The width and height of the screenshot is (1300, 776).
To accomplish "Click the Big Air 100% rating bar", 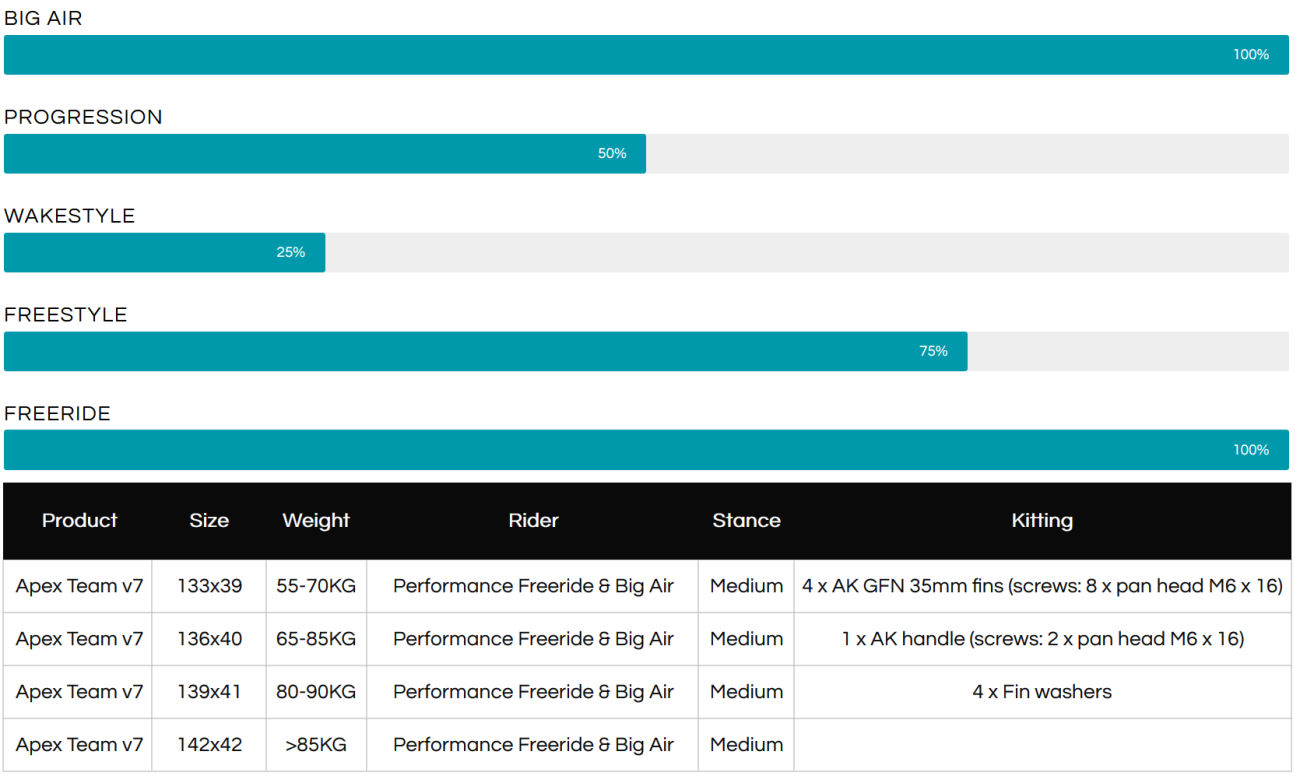I will pos(646,55).
